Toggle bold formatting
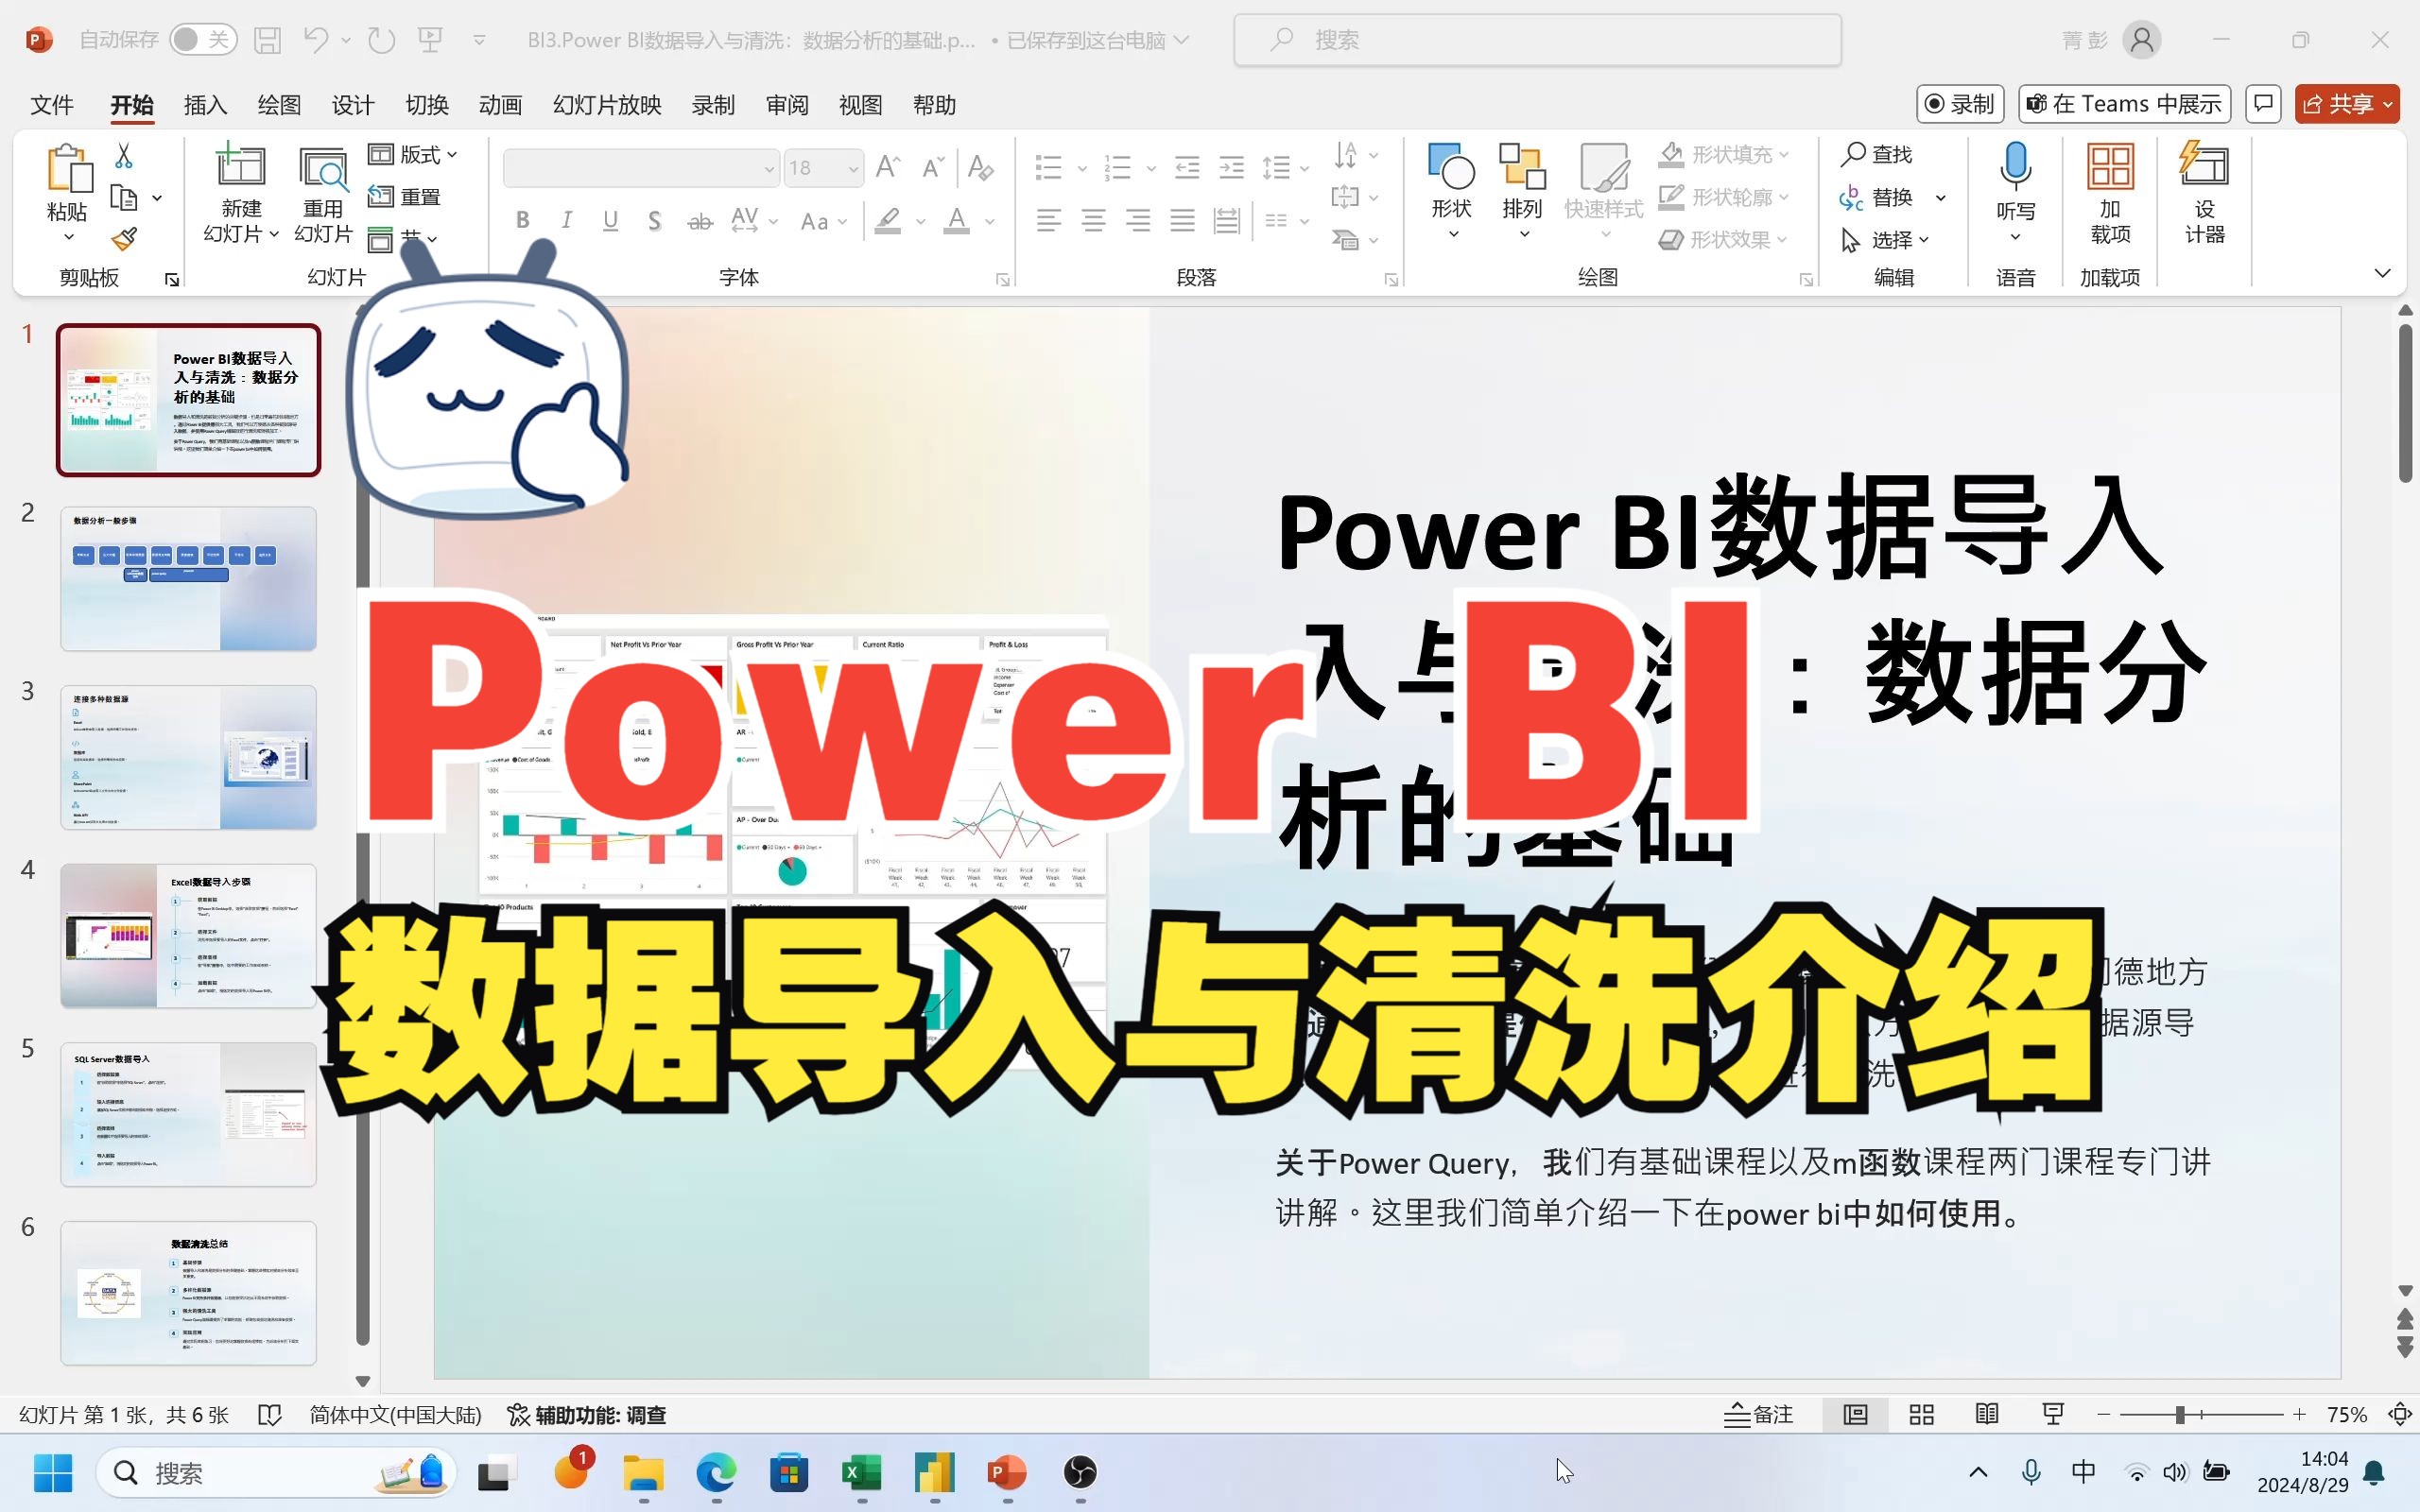Screen dimensions: 2420x1512 click(x=521, y=220)
